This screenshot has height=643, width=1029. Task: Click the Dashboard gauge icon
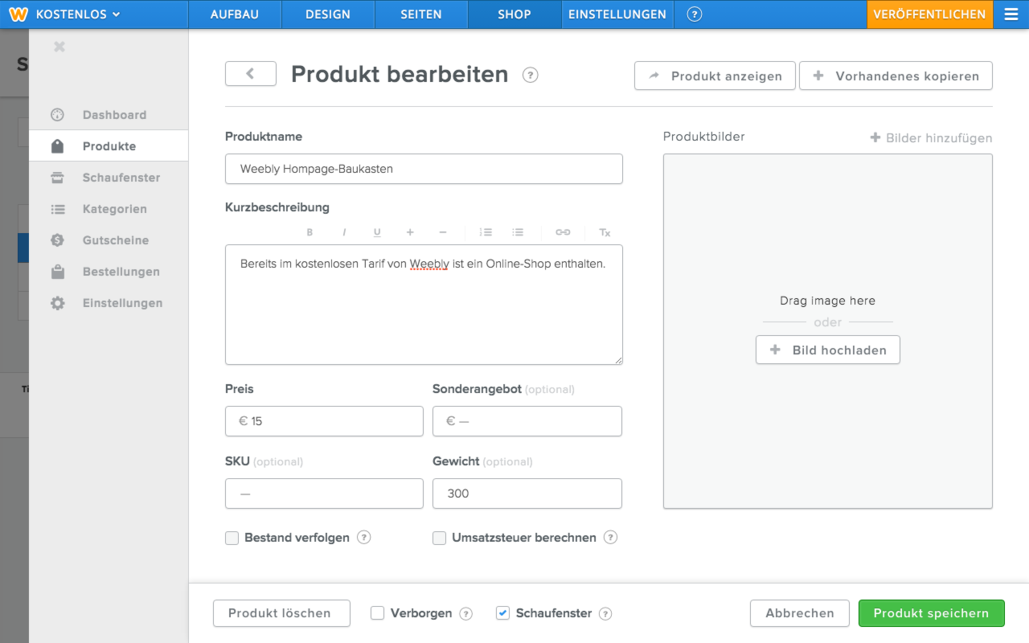(58, 115)
